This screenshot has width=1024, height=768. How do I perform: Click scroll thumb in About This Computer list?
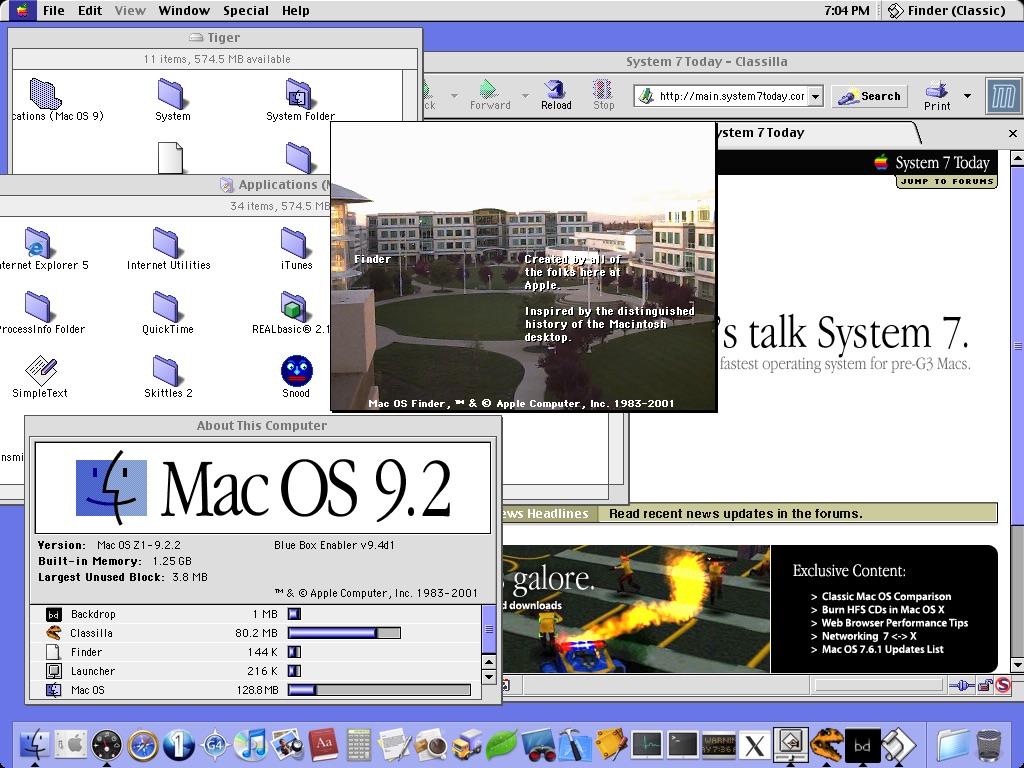489,629
